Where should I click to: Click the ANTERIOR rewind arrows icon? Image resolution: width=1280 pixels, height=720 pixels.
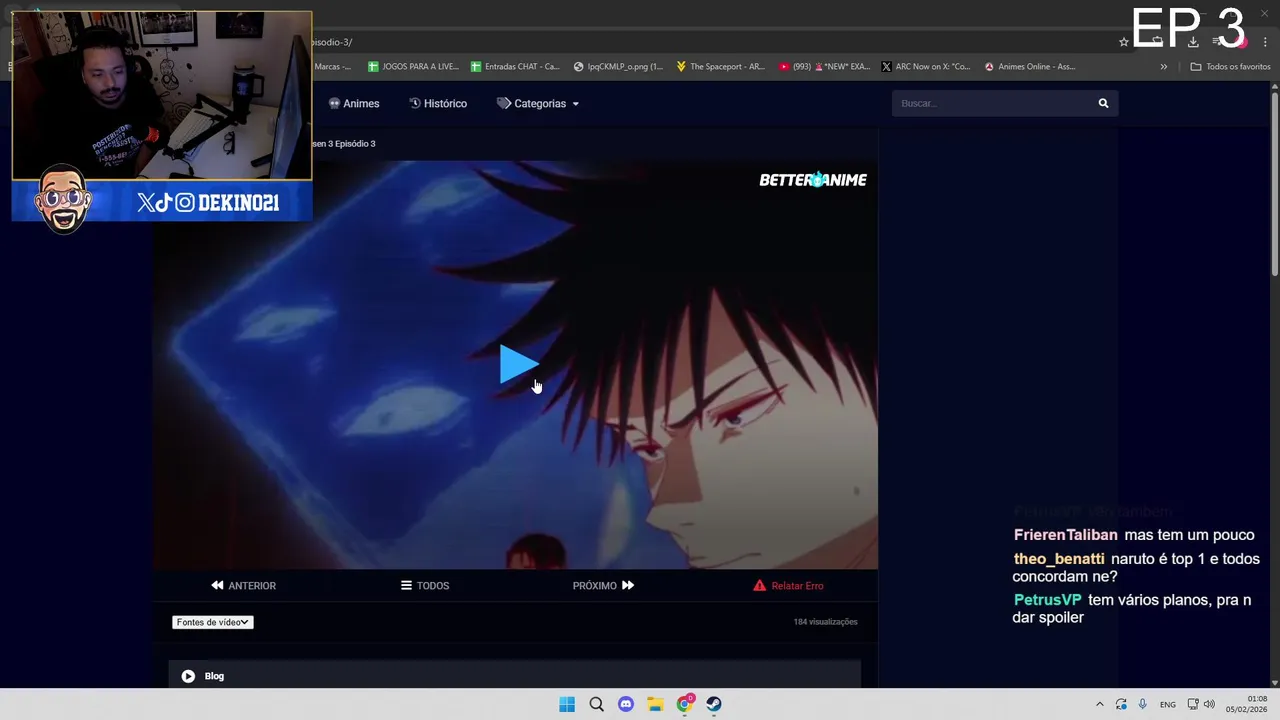click(217, 586)
